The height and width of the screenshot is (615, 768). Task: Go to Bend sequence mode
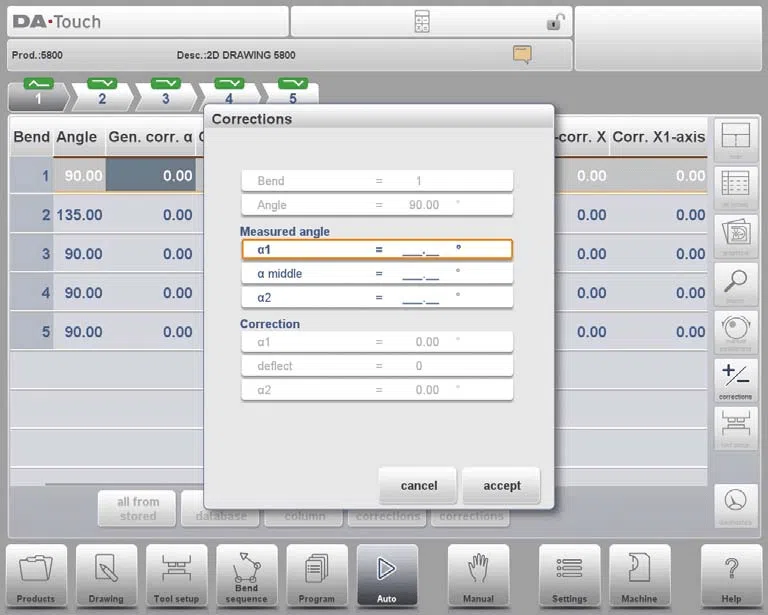[x=246, y=576]
